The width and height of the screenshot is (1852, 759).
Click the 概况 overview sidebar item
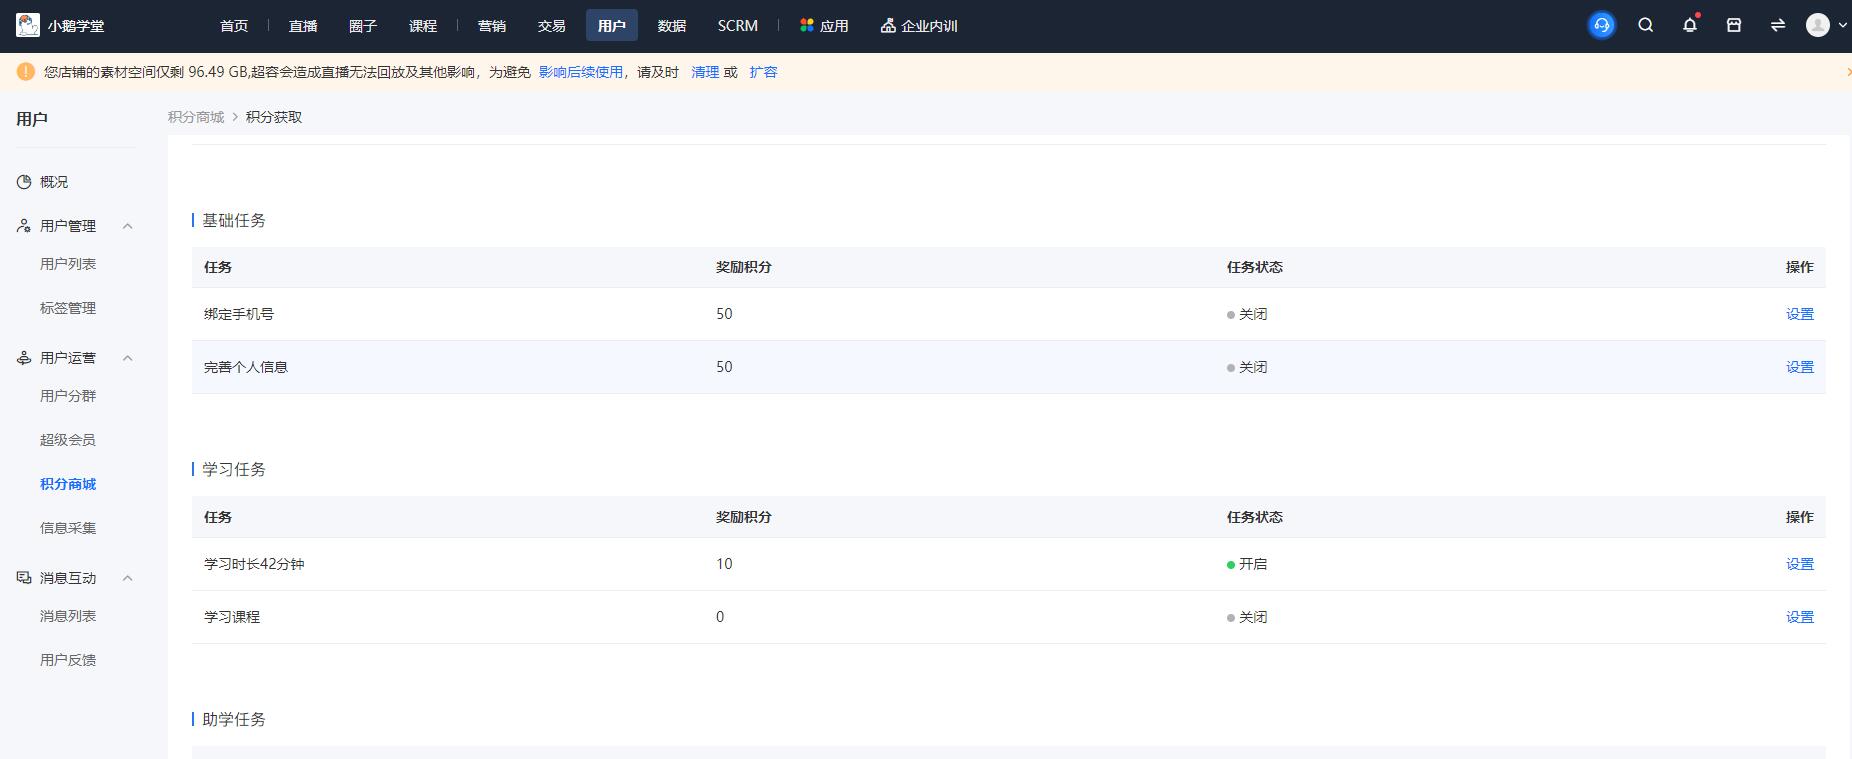coord(54,182)
